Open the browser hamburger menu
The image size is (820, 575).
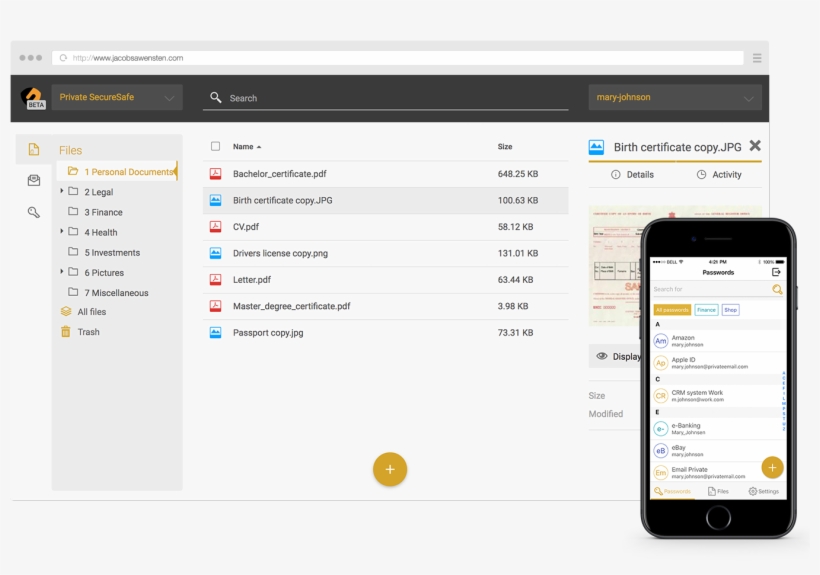point(757,58)
